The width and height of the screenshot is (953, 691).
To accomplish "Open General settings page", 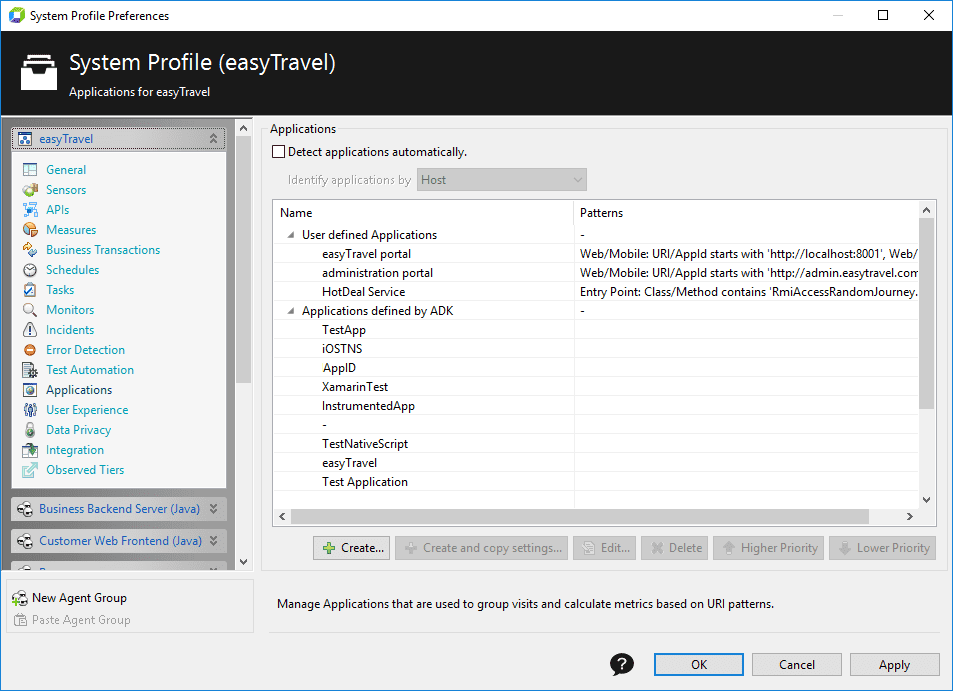I will [66, 170].
